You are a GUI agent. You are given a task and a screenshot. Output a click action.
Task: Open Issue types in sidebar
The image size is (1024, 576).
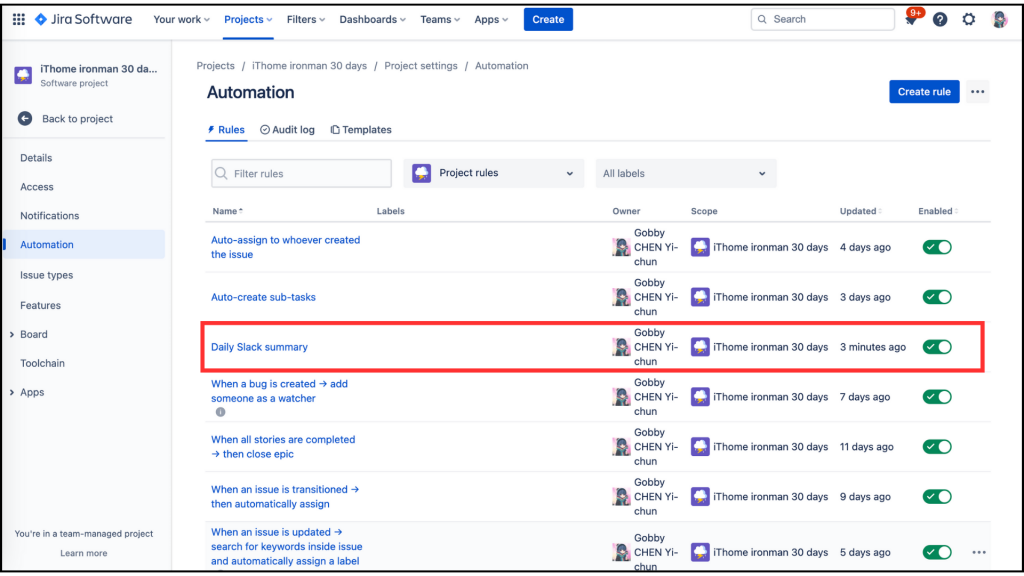46,275
